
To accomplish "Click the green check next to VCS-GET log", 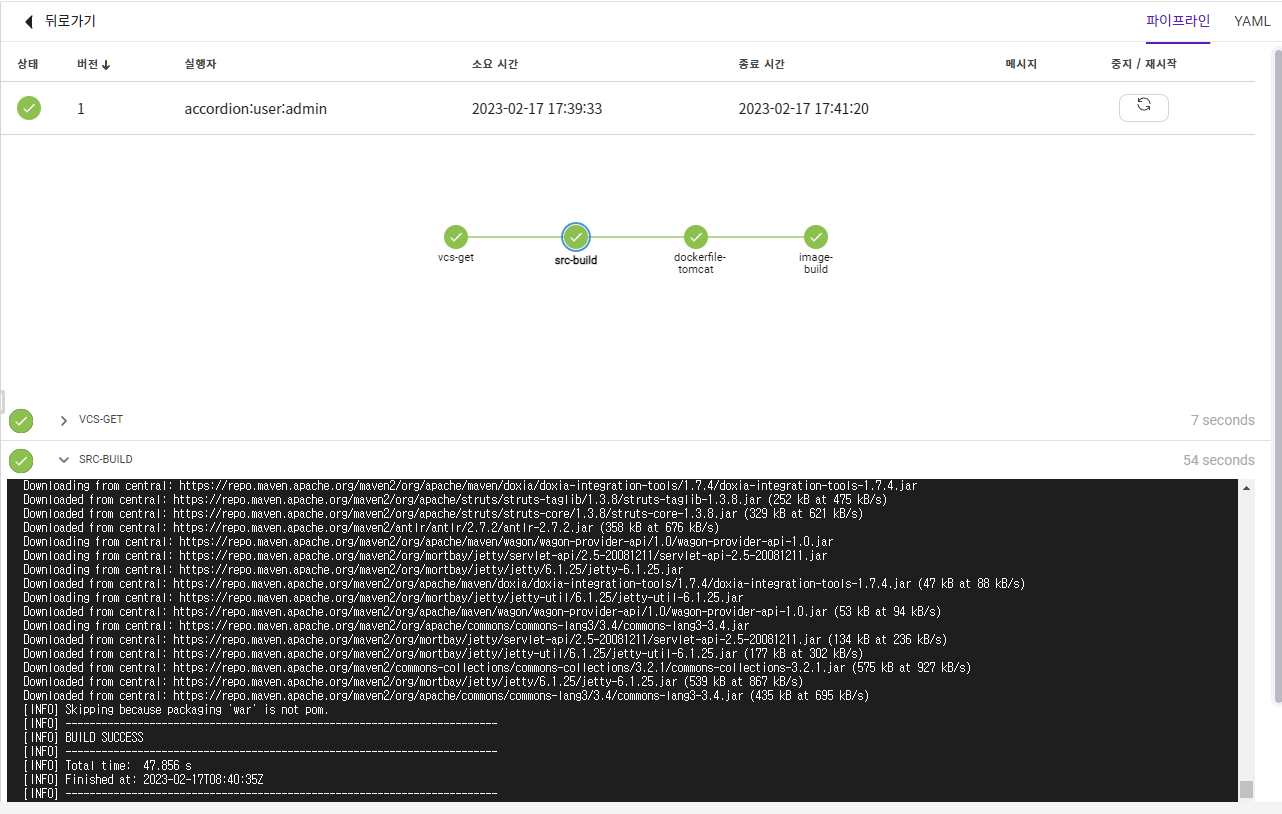I will [x=21, y=421].
